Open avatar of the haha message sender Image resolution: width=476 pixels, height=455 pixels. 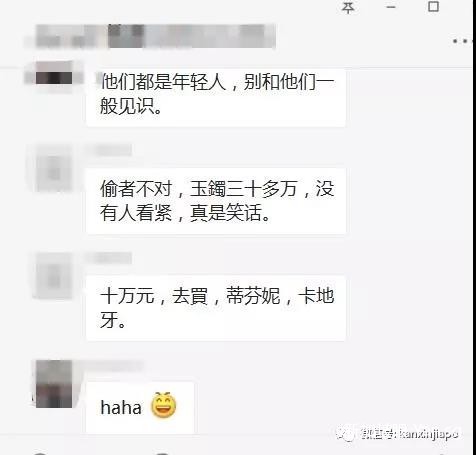coord(54,384)
